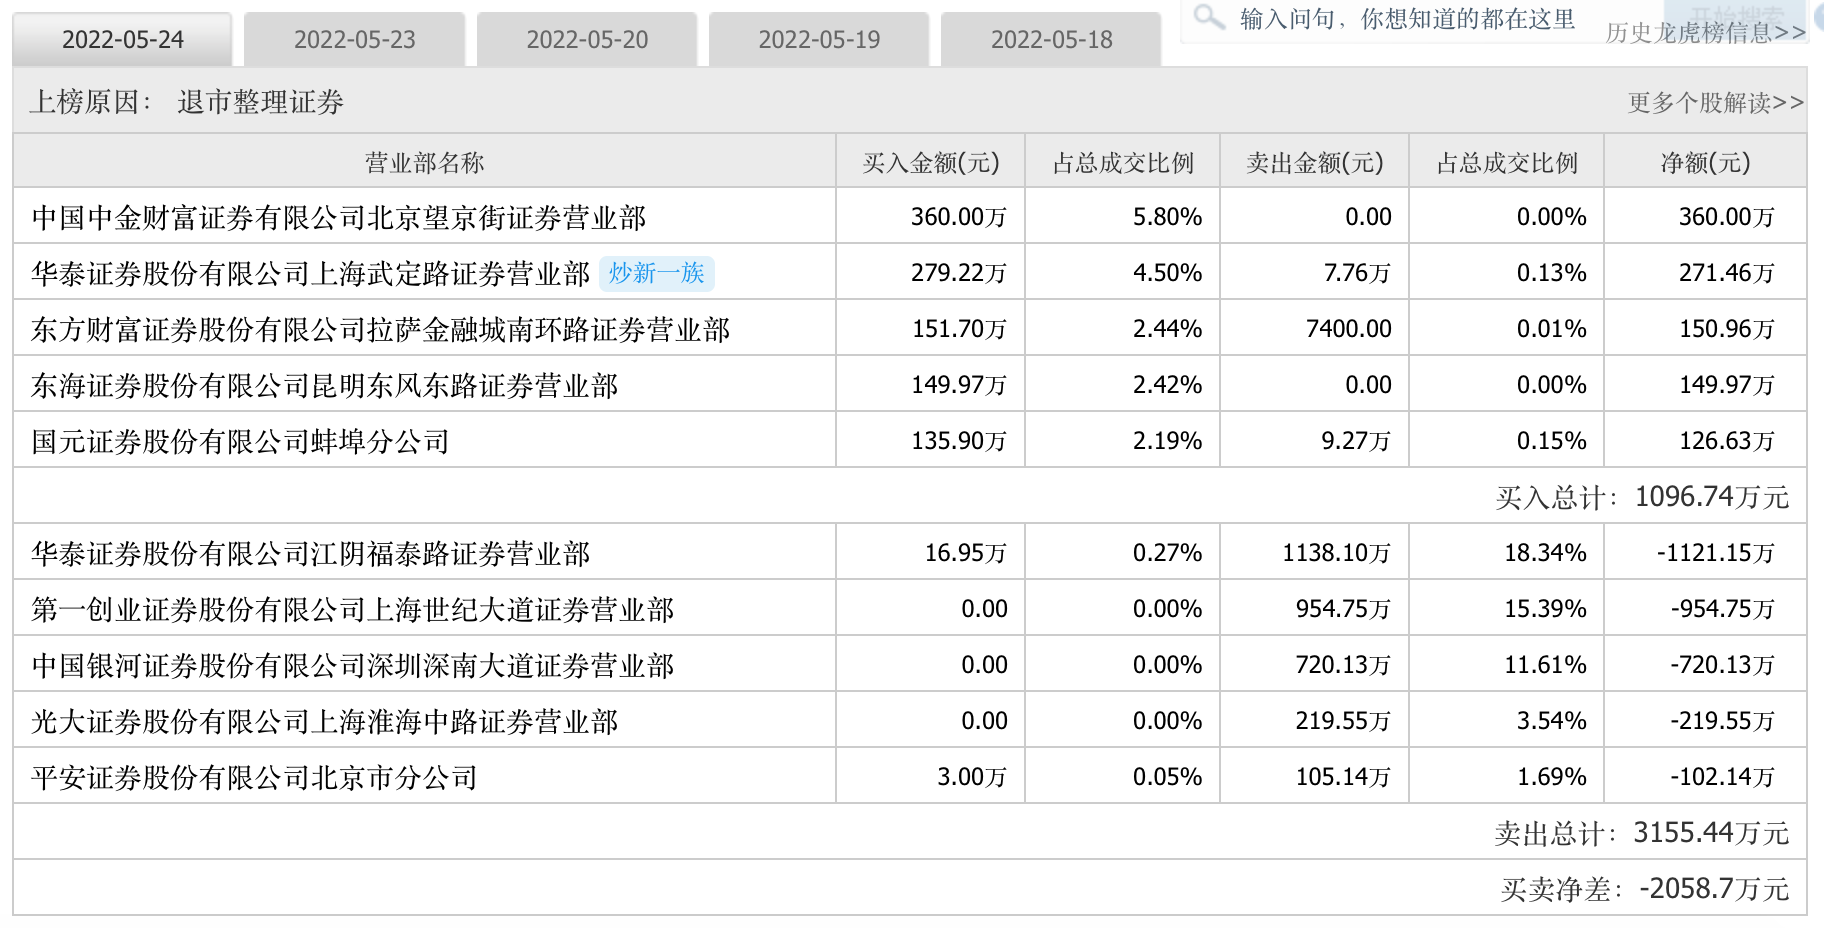1824x928 pixels.
Task: Focus the 输入问句 search input field
Action: [1407, 19]
